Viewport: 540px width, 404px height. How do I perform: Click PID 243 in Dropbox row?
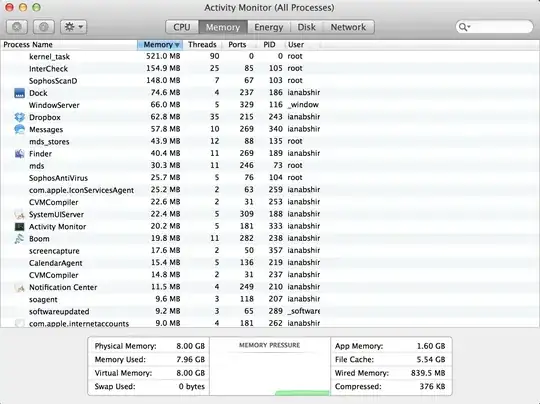point(276,117)
